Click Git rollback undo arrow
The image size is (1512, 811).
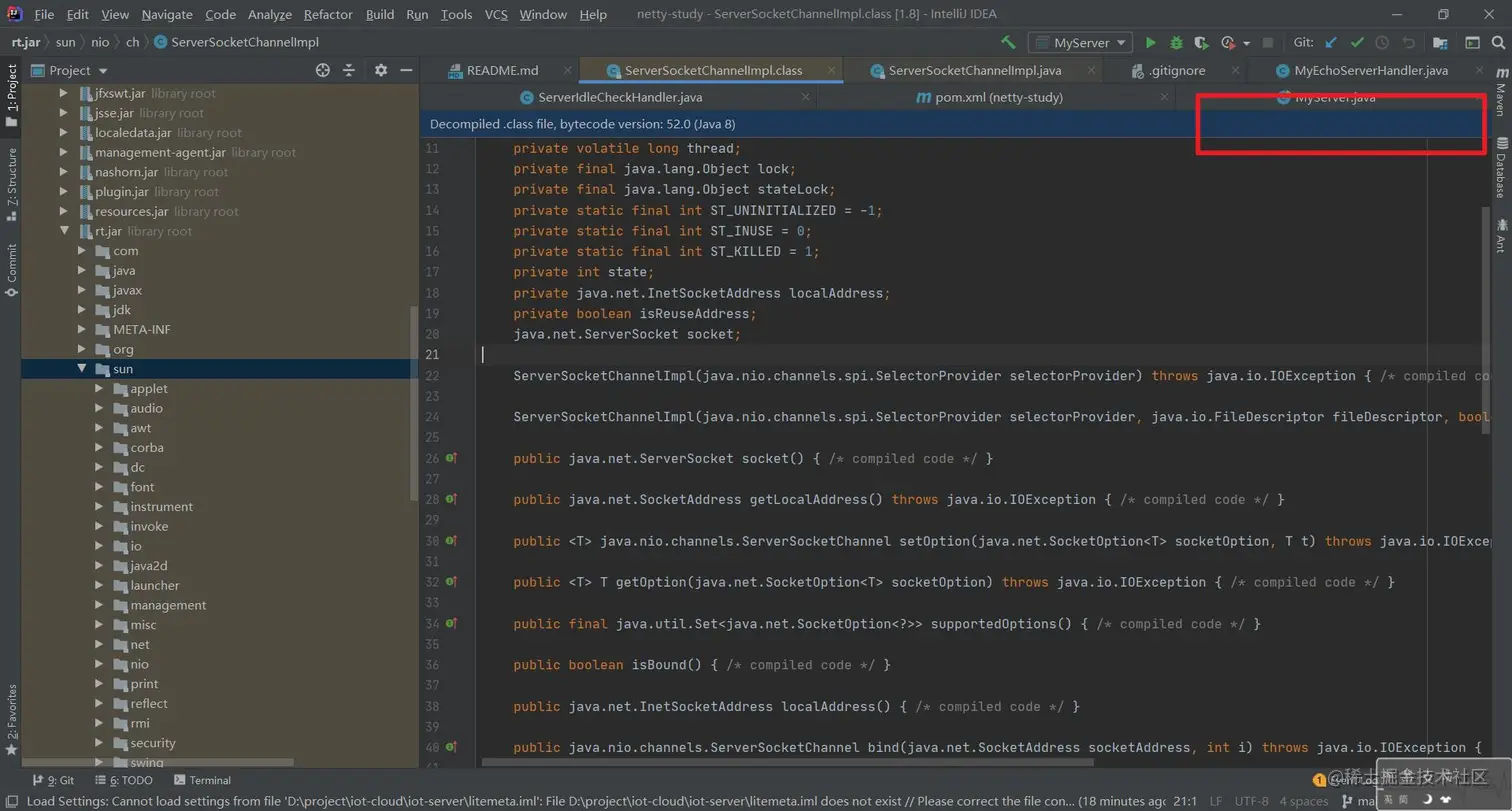click(1409, 43)
